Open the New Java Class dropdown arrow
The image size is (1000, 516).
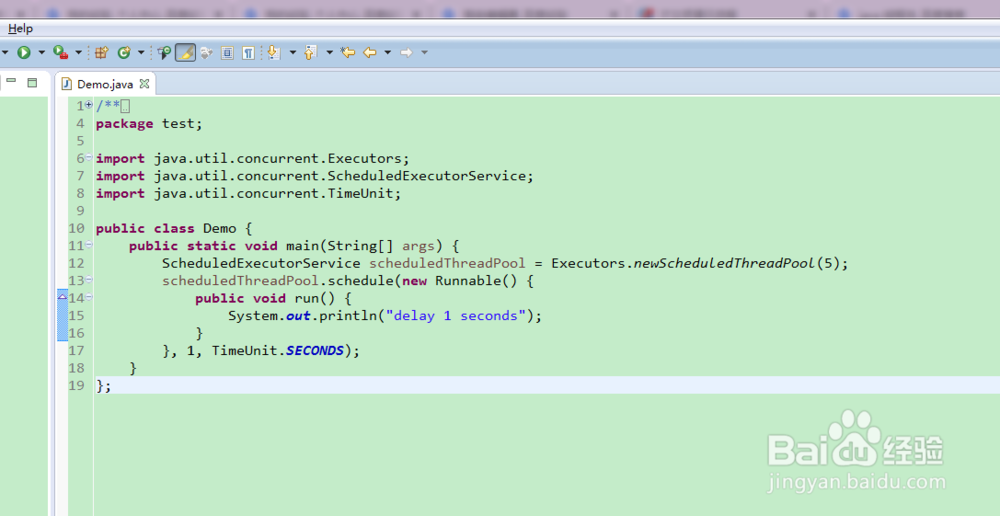(141, 52)
